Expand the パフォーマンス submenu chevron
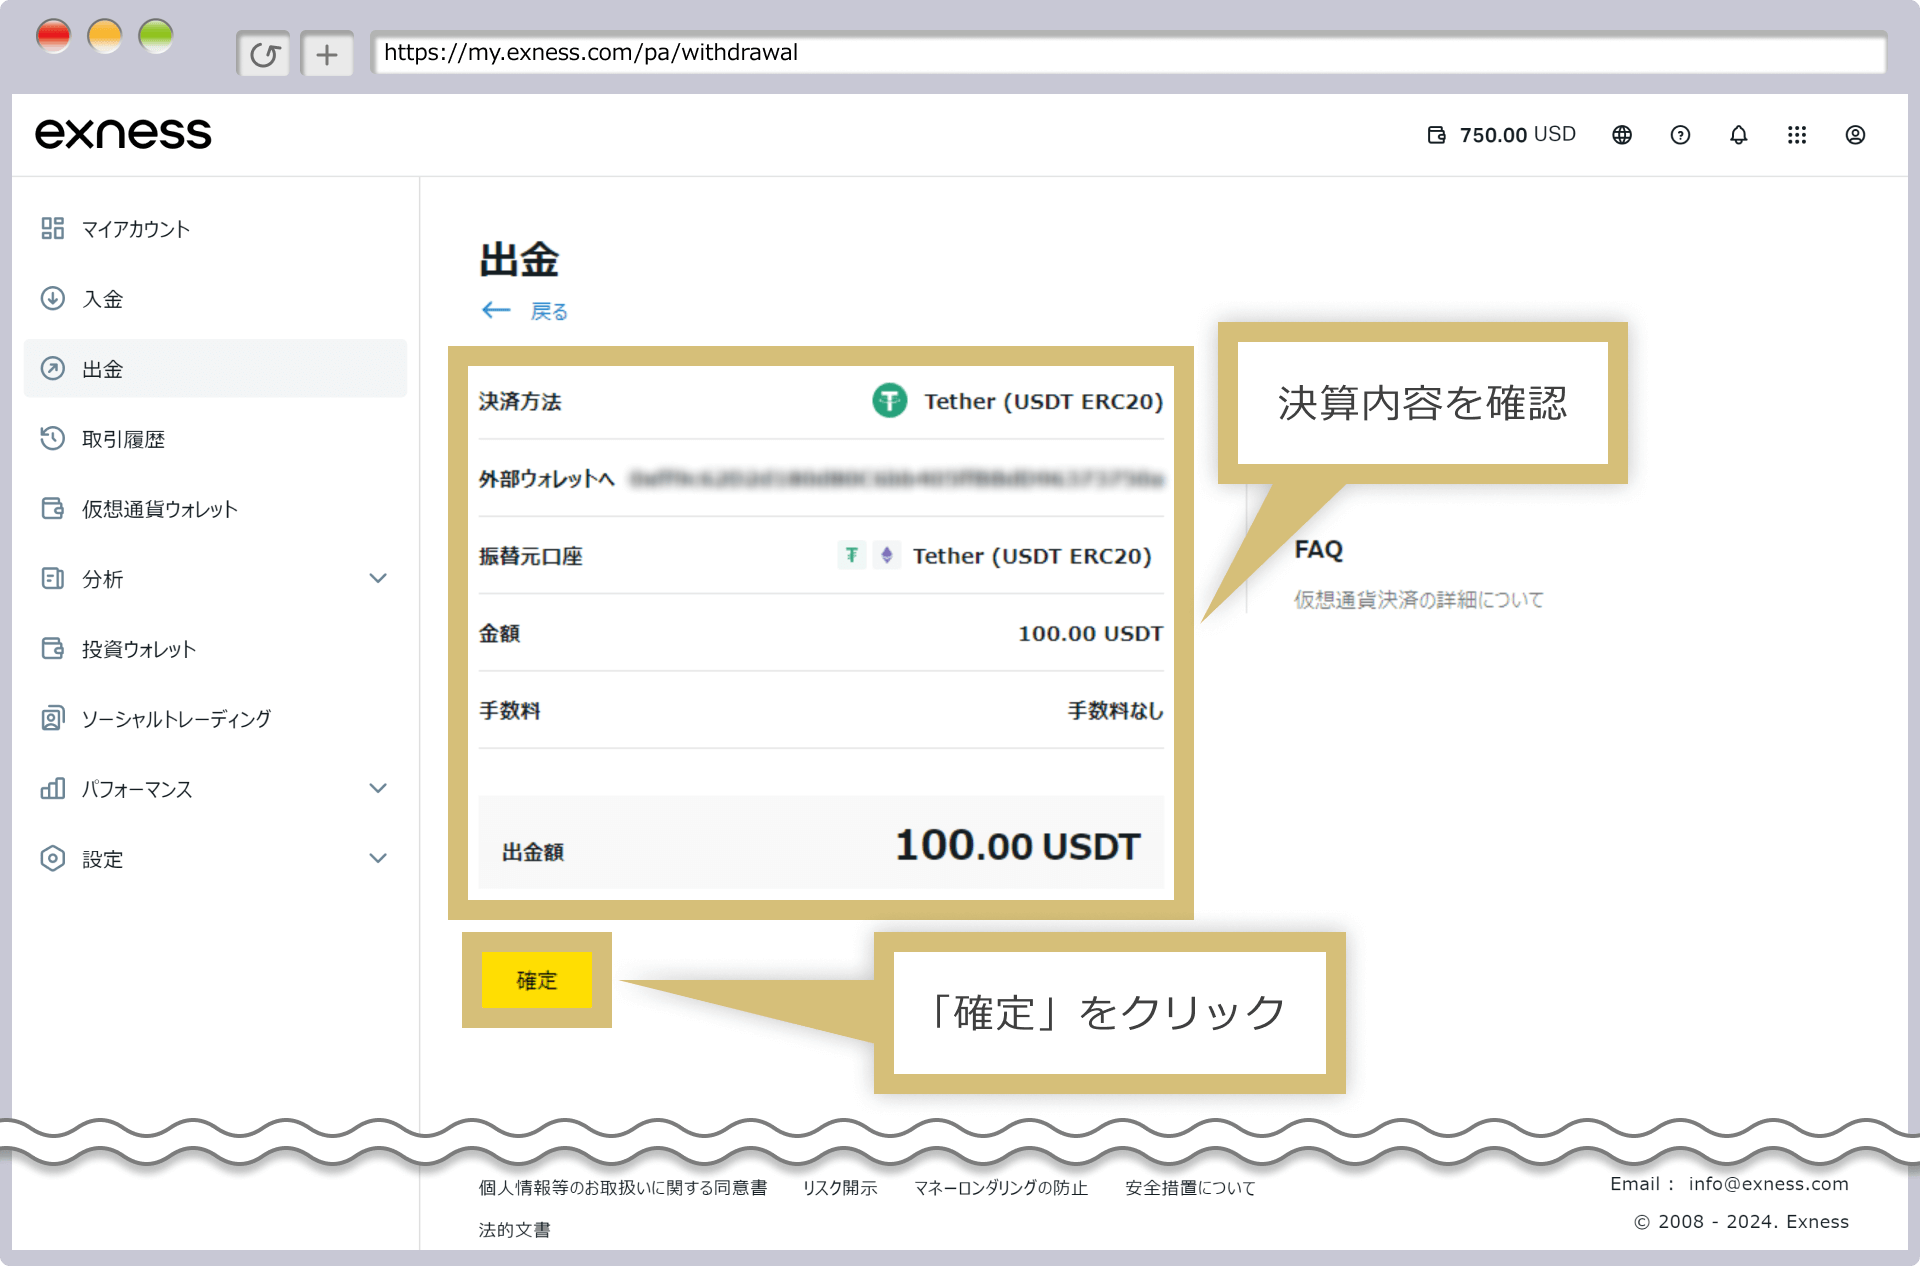 (378, 789)
